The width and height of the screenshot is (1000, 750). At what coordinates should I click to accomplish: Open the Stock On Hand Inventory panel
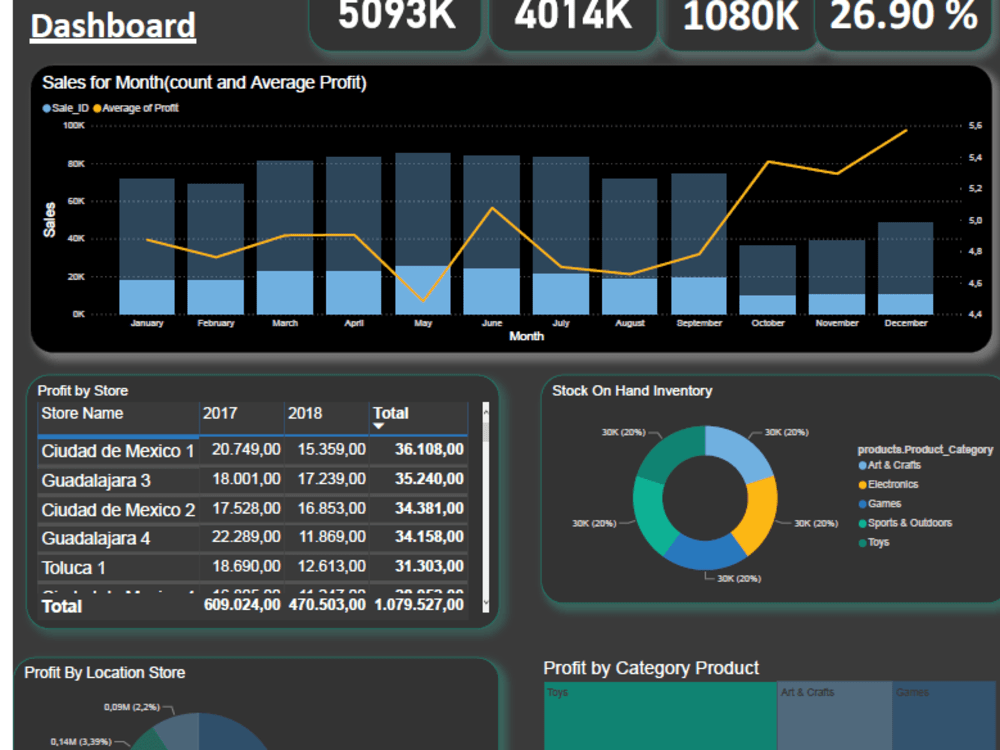click(630, 391)
